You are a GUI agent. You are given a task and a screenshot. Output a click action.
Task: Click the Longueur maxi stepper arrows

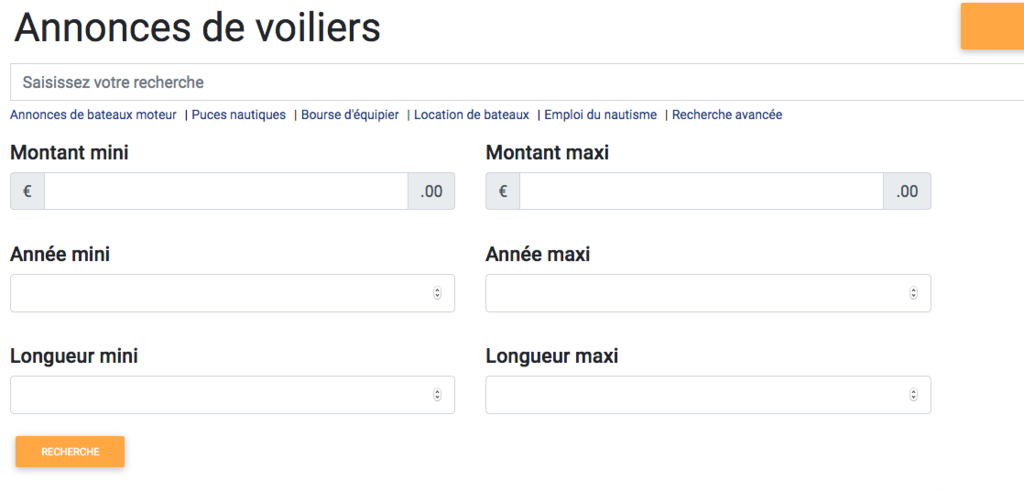(x=913, y=395)
